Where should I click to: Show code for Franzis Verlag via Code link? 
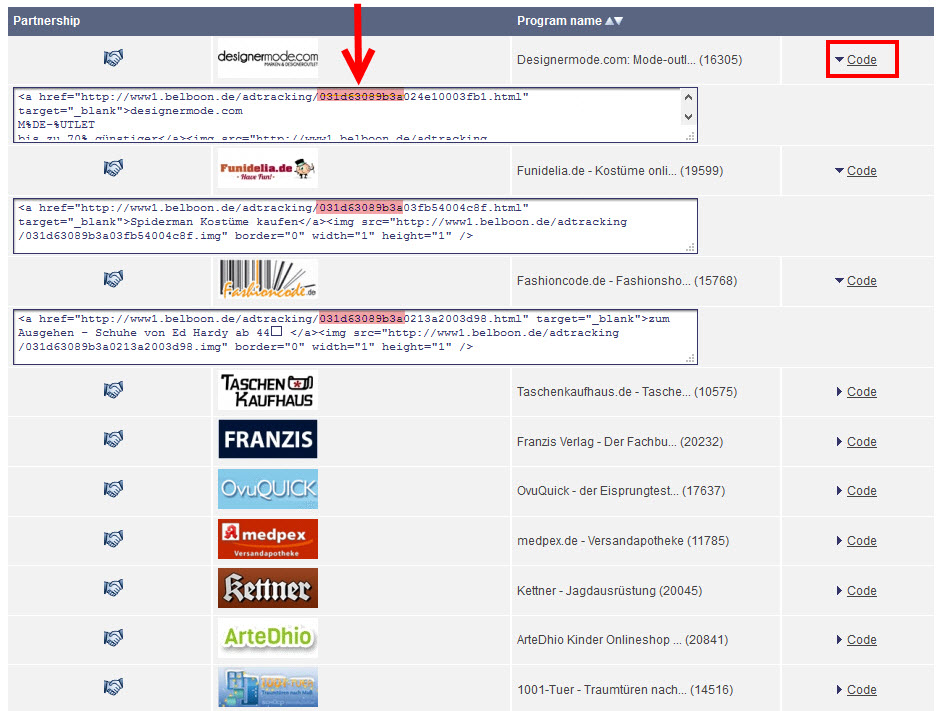pyautogui.click(x=861, y=442)
